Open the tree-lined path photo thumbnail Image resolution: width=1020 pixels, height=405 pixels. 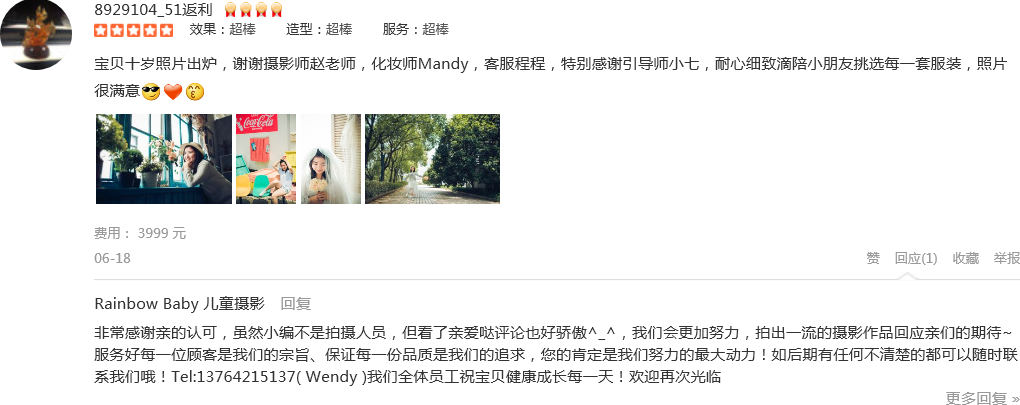(x=433, y=159)
